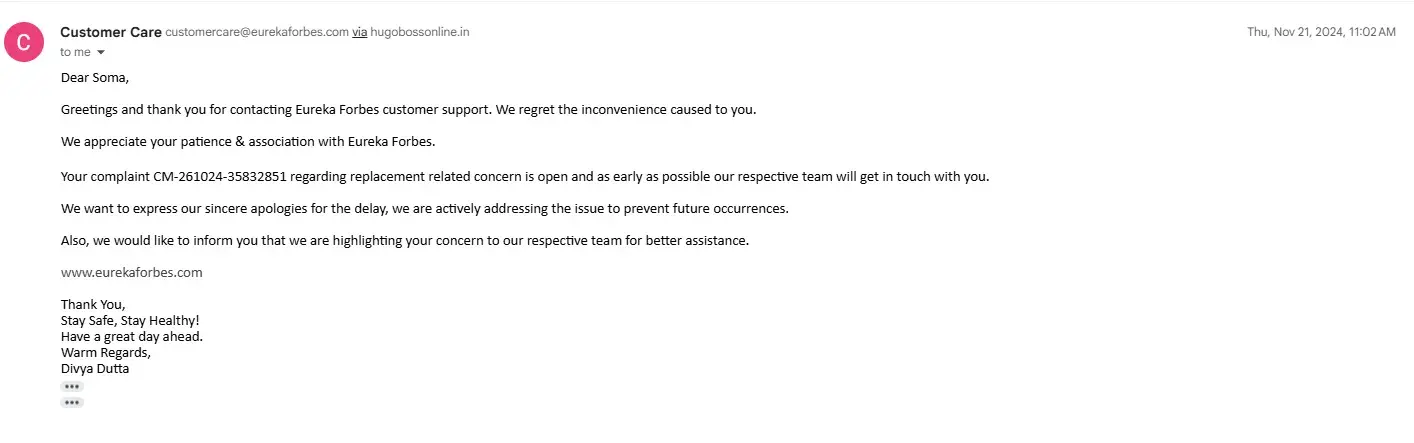Viewport: 1414px width, 443px height.
Task: Click the "Have a great day ahead." line
Action: [x=132, y=336]
